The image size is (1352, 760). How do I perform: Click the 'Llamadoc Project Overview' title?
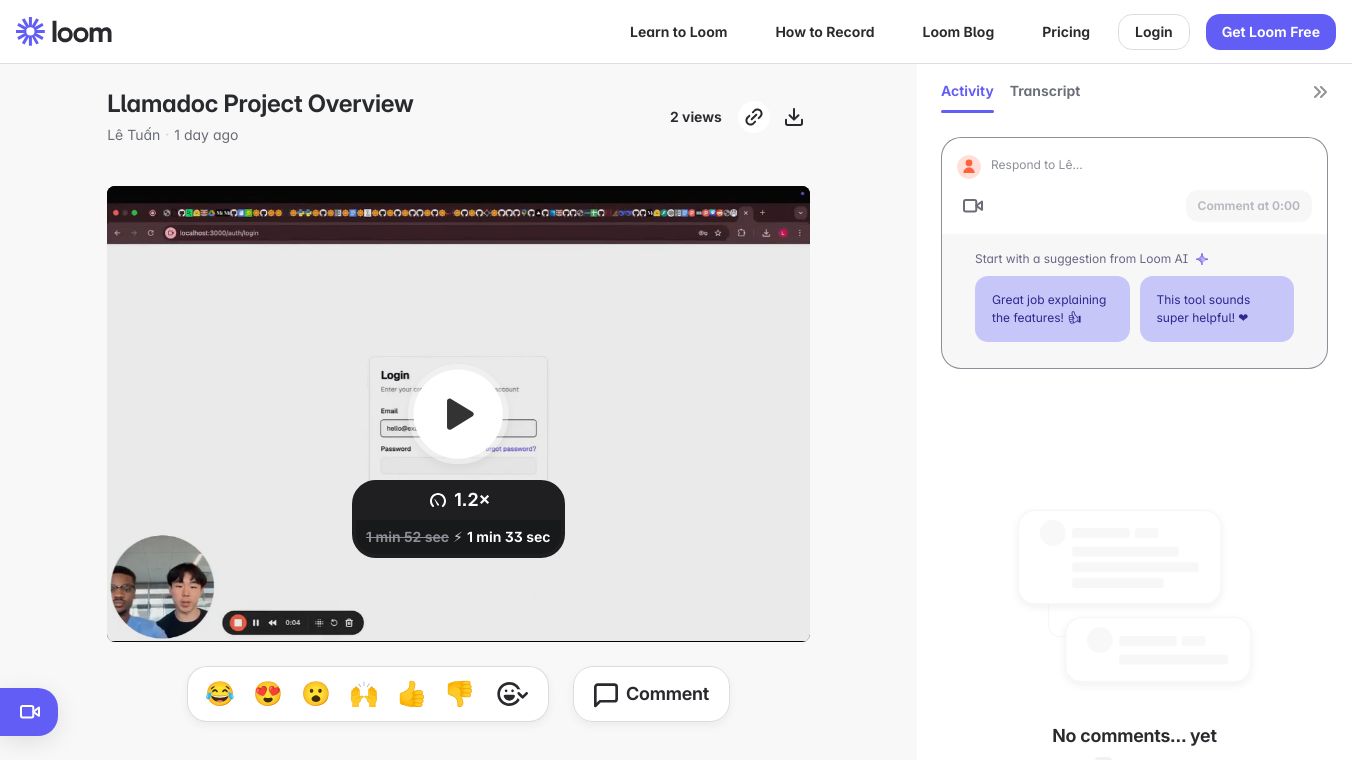click(260, 104)
